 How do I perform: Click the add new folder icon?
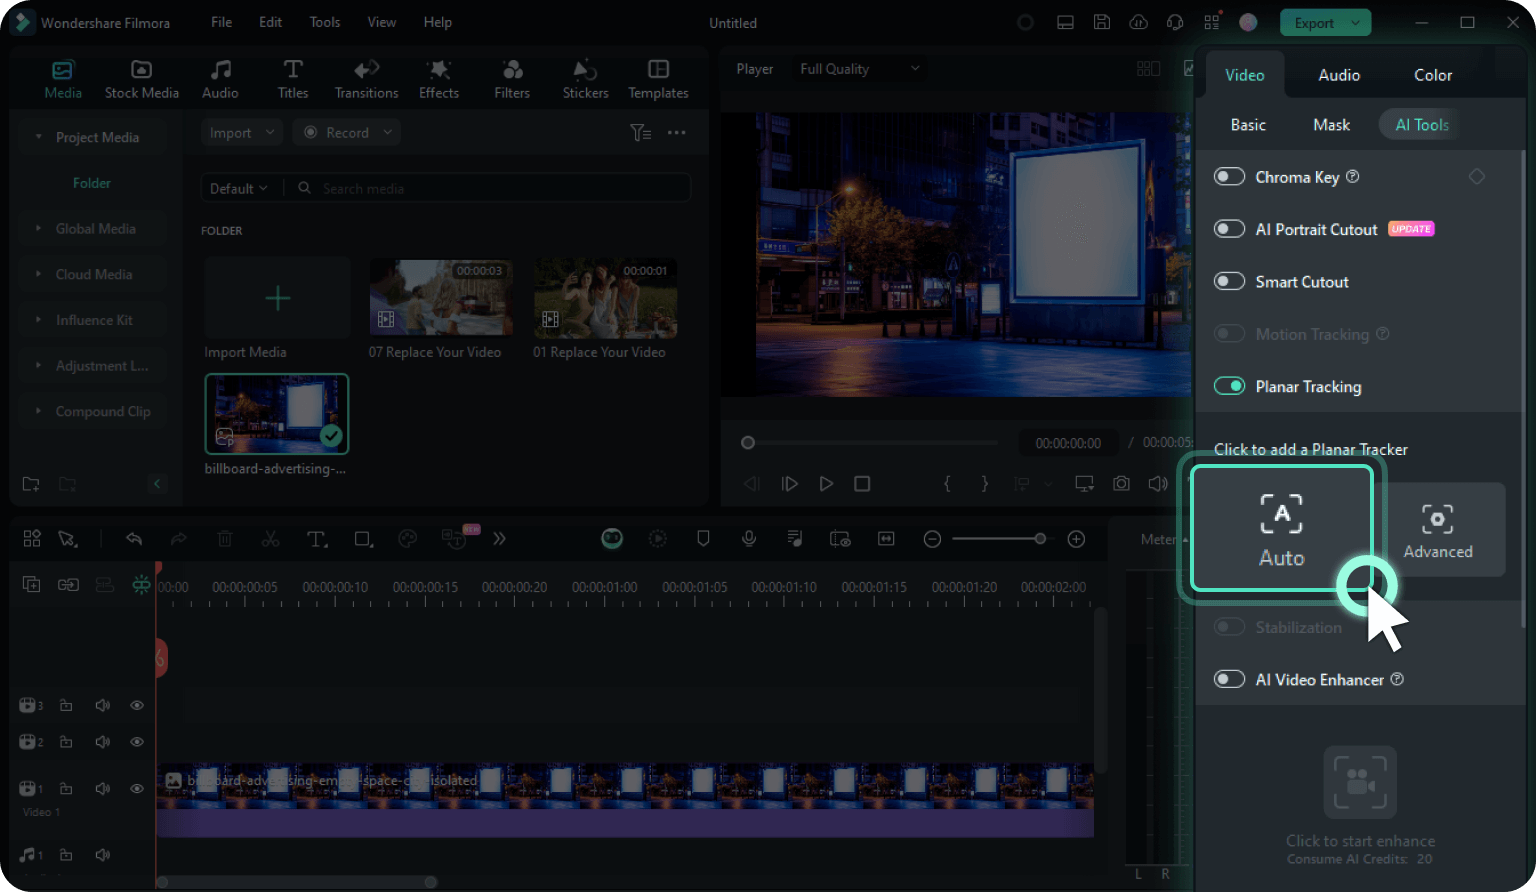[x=31, y=484]
